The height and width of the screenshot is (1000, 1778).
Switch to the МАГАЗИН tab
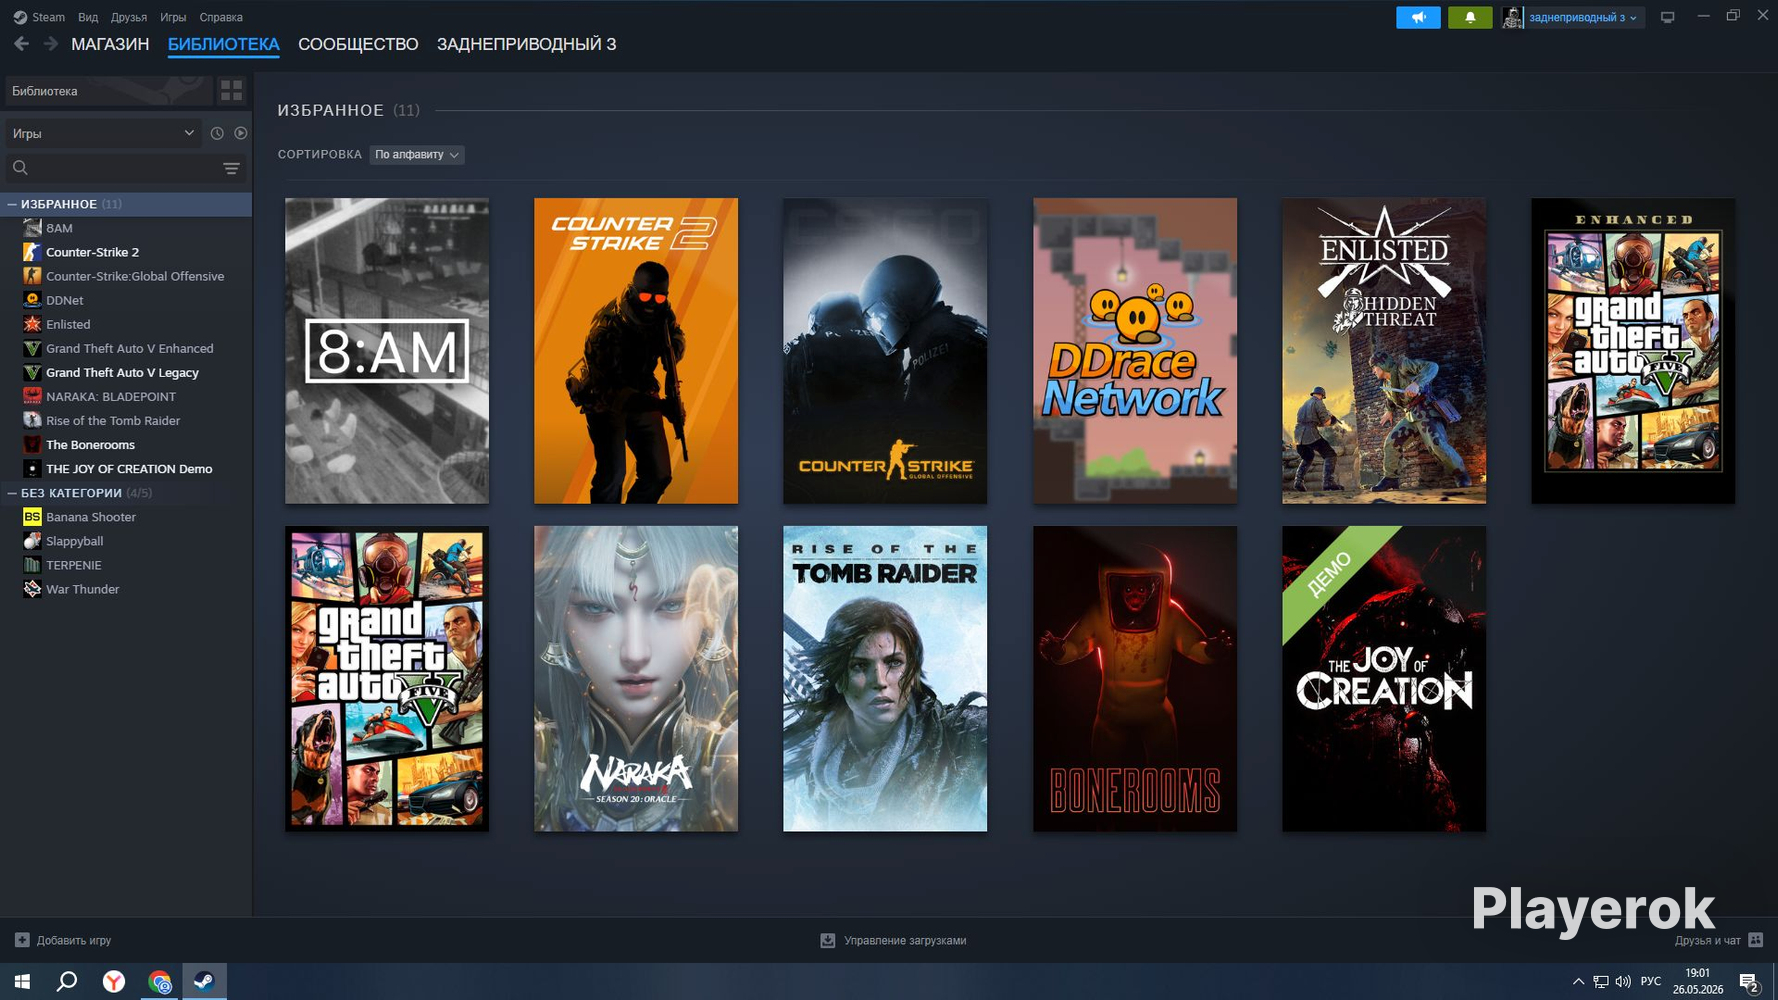point(110,44)
